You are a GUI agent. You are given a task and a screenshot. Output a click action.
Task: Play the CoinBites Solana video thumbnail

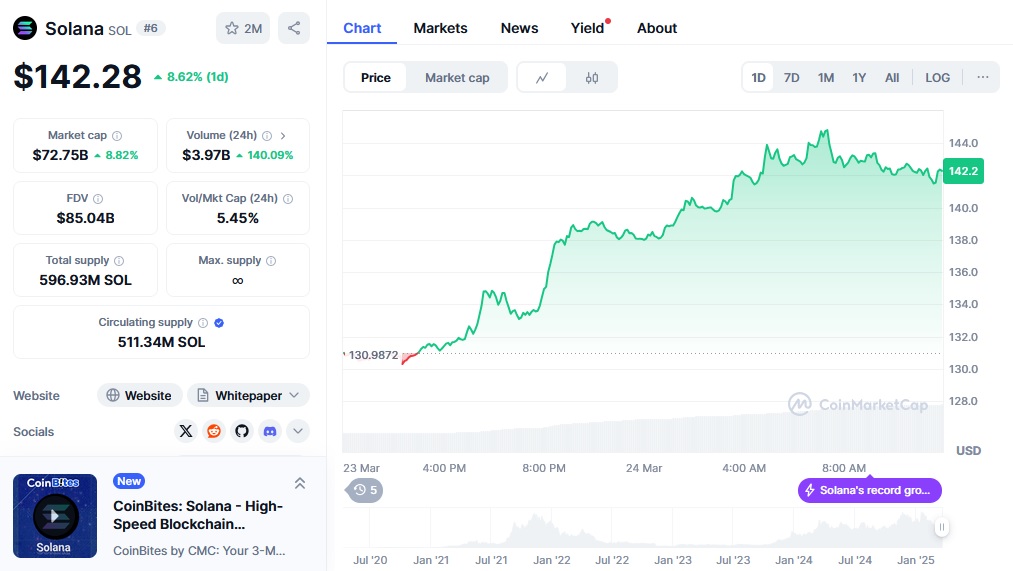55,516
